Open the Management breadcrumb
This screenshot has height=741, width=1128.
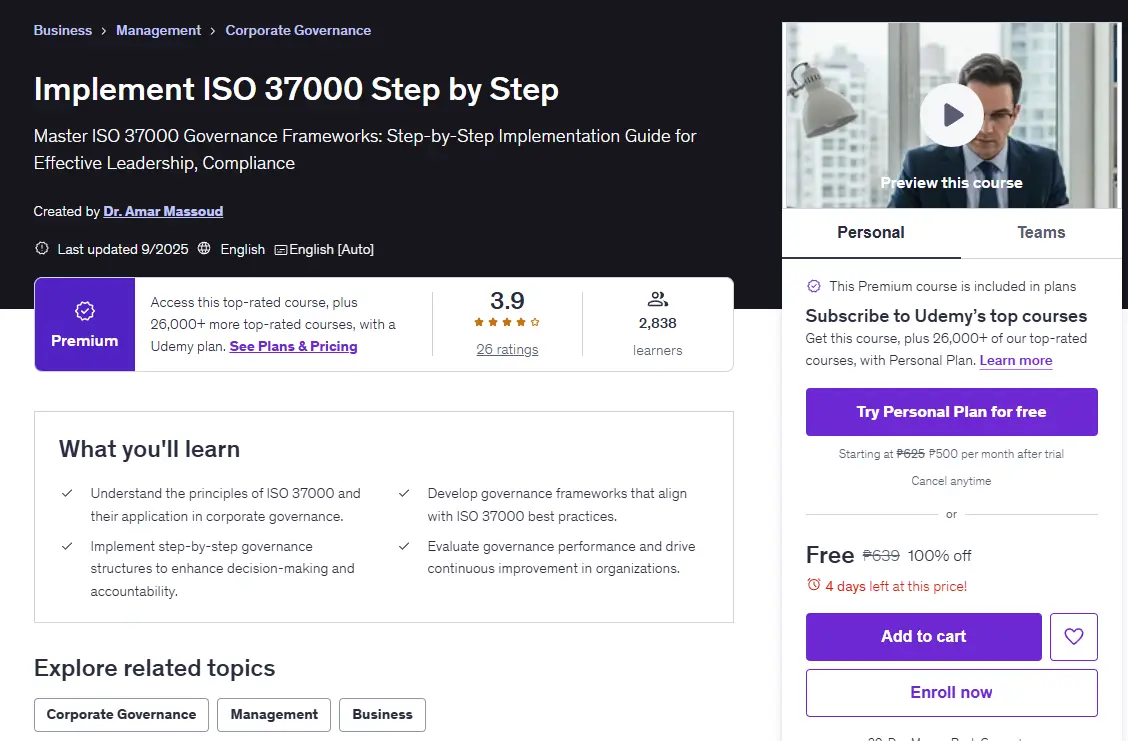(x=158, y=30)
